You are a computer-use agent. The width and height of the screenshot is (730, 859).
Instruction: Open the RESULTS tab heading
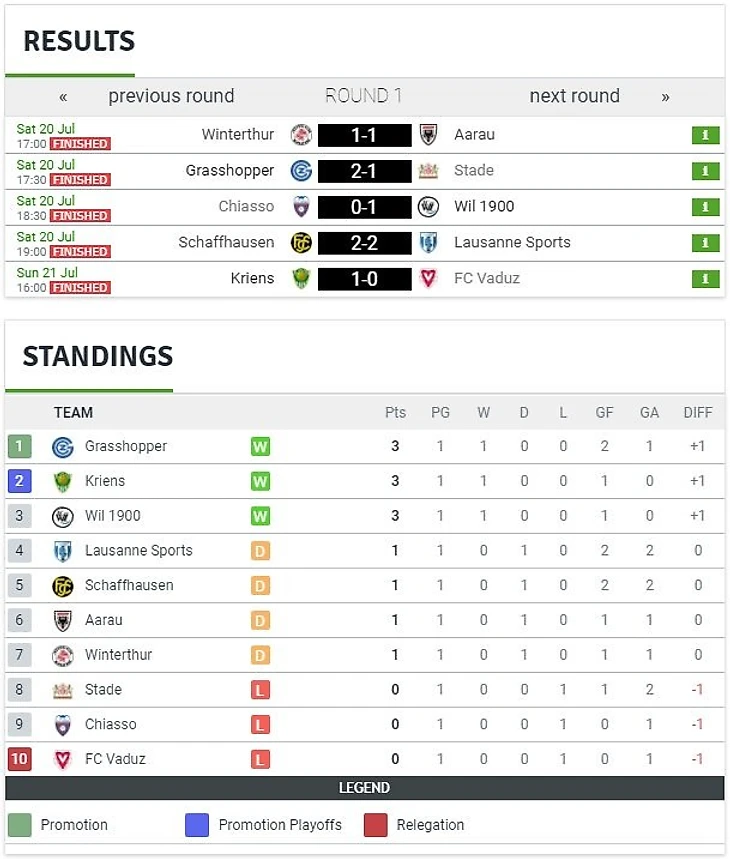(x=79, y=41)
